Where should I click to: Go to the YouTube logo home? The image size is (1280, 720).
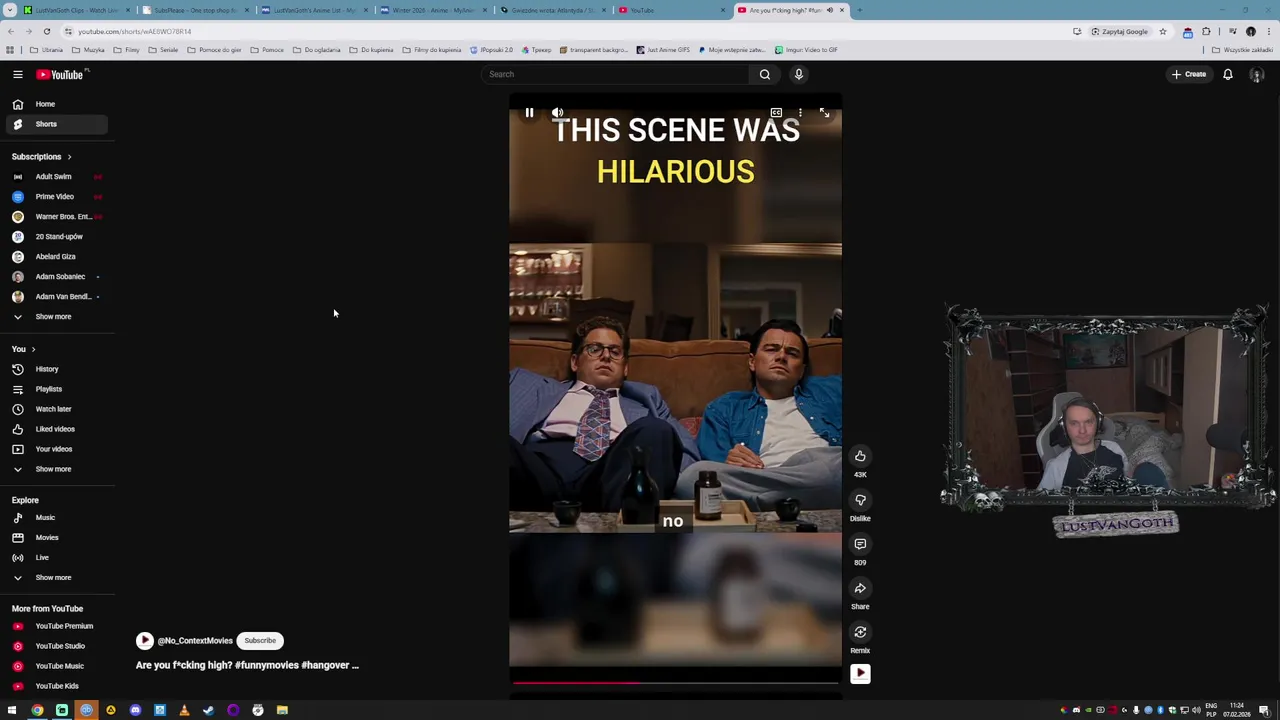click(62, 74)
